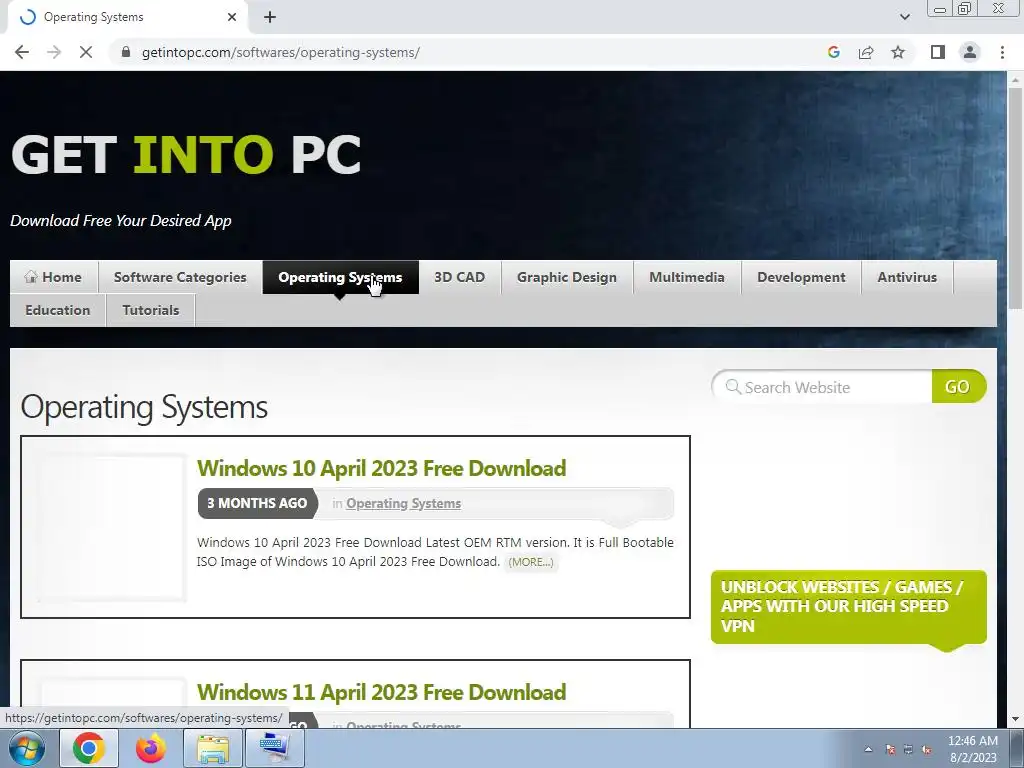Image resolution: width=1024 pixels, height=768 pixels.
Task: Launch Firefox from the taskbar
Action: point(151,748)
